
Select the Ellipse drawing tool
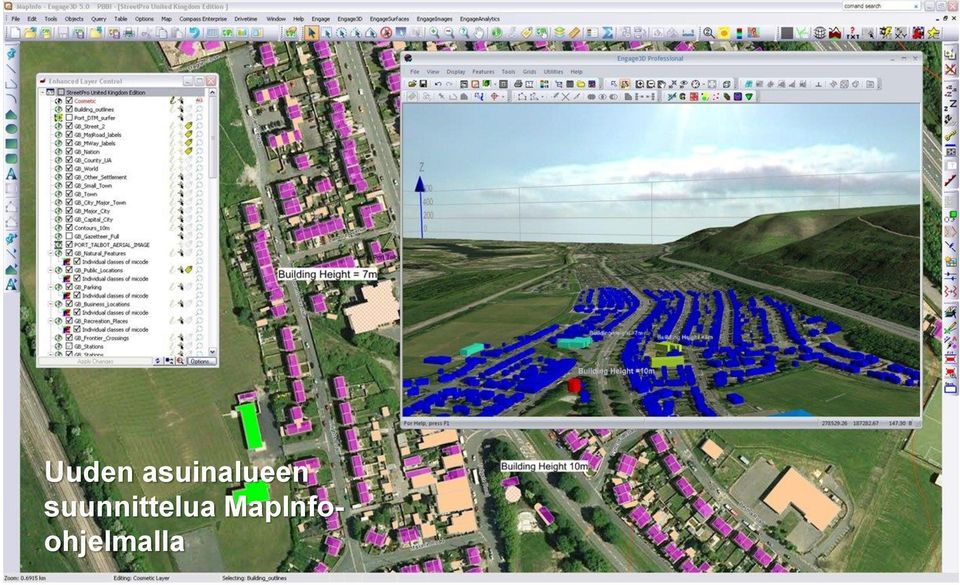point(11,129)
